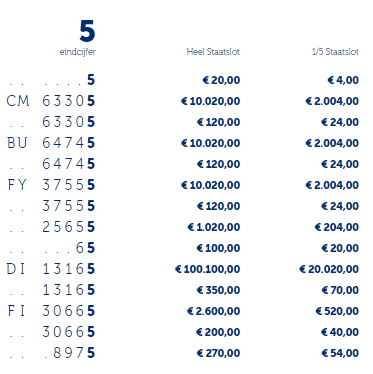
Task: Select the 1/5 Staatslot column header
Action: coord(335,52)
